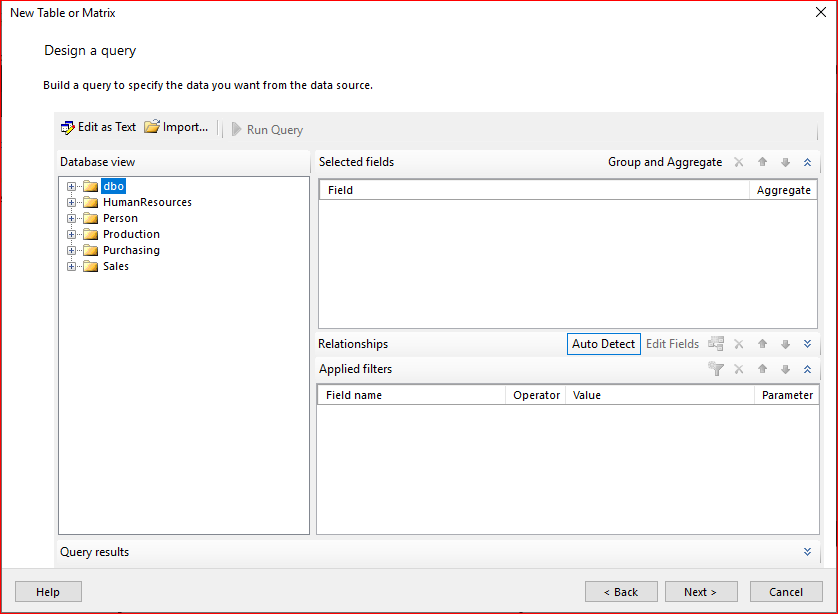Expand the HumanResources tree node
838x614 pixels.
pyautogui.click(x=72, y=202)
